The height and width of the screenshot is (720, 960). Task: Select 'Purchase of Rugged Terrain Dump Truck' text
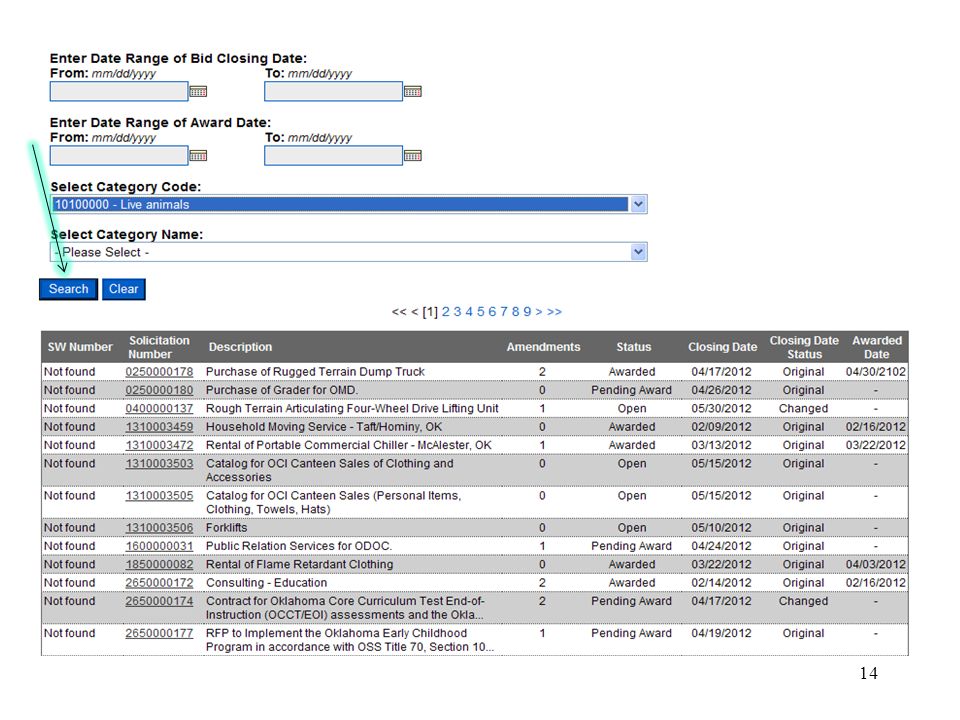[x=315, y=372]
